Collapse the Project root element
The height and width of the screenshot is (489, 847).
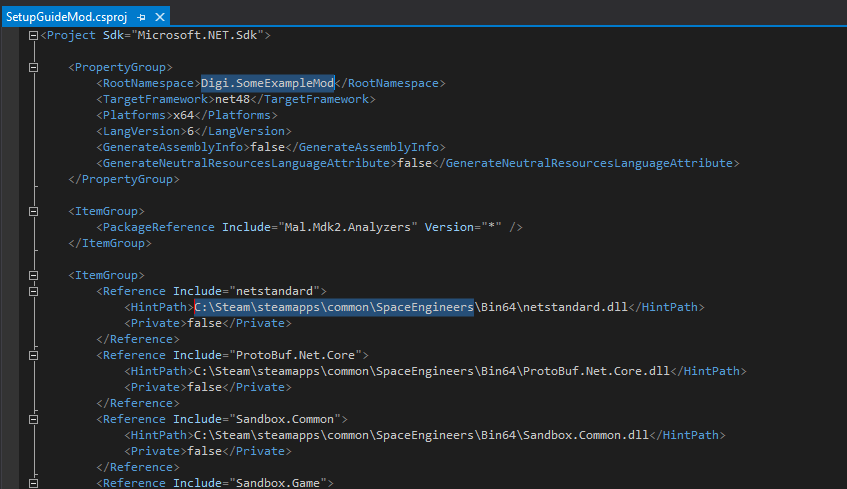click(34, 35)
